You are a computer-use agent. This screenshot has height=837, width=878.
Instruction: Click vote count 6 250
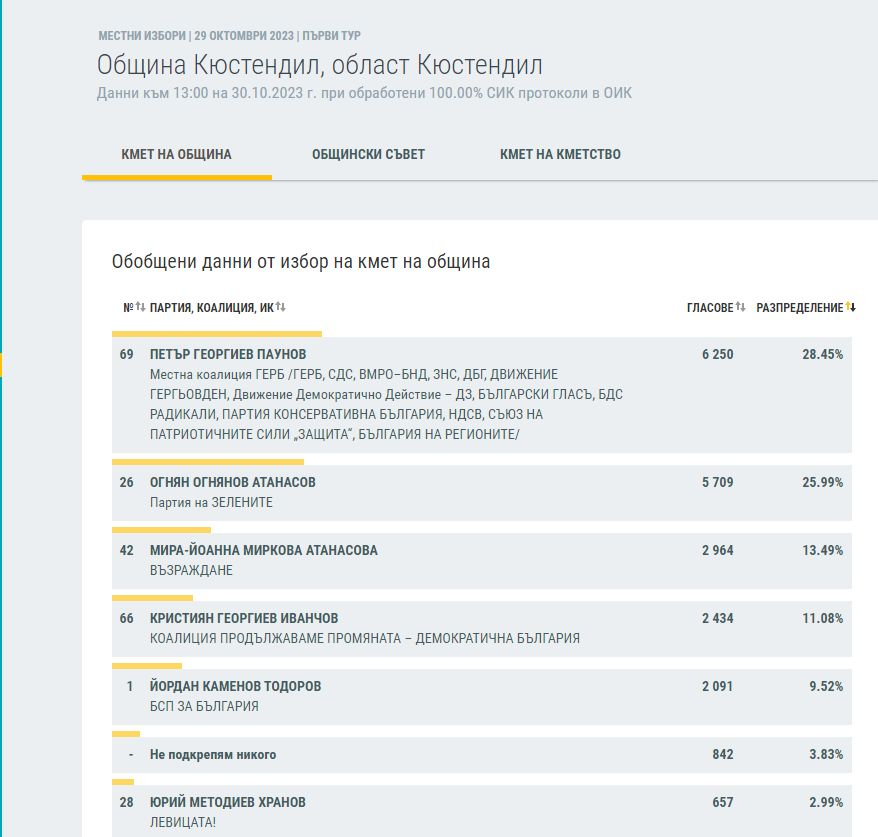point(717,354)
